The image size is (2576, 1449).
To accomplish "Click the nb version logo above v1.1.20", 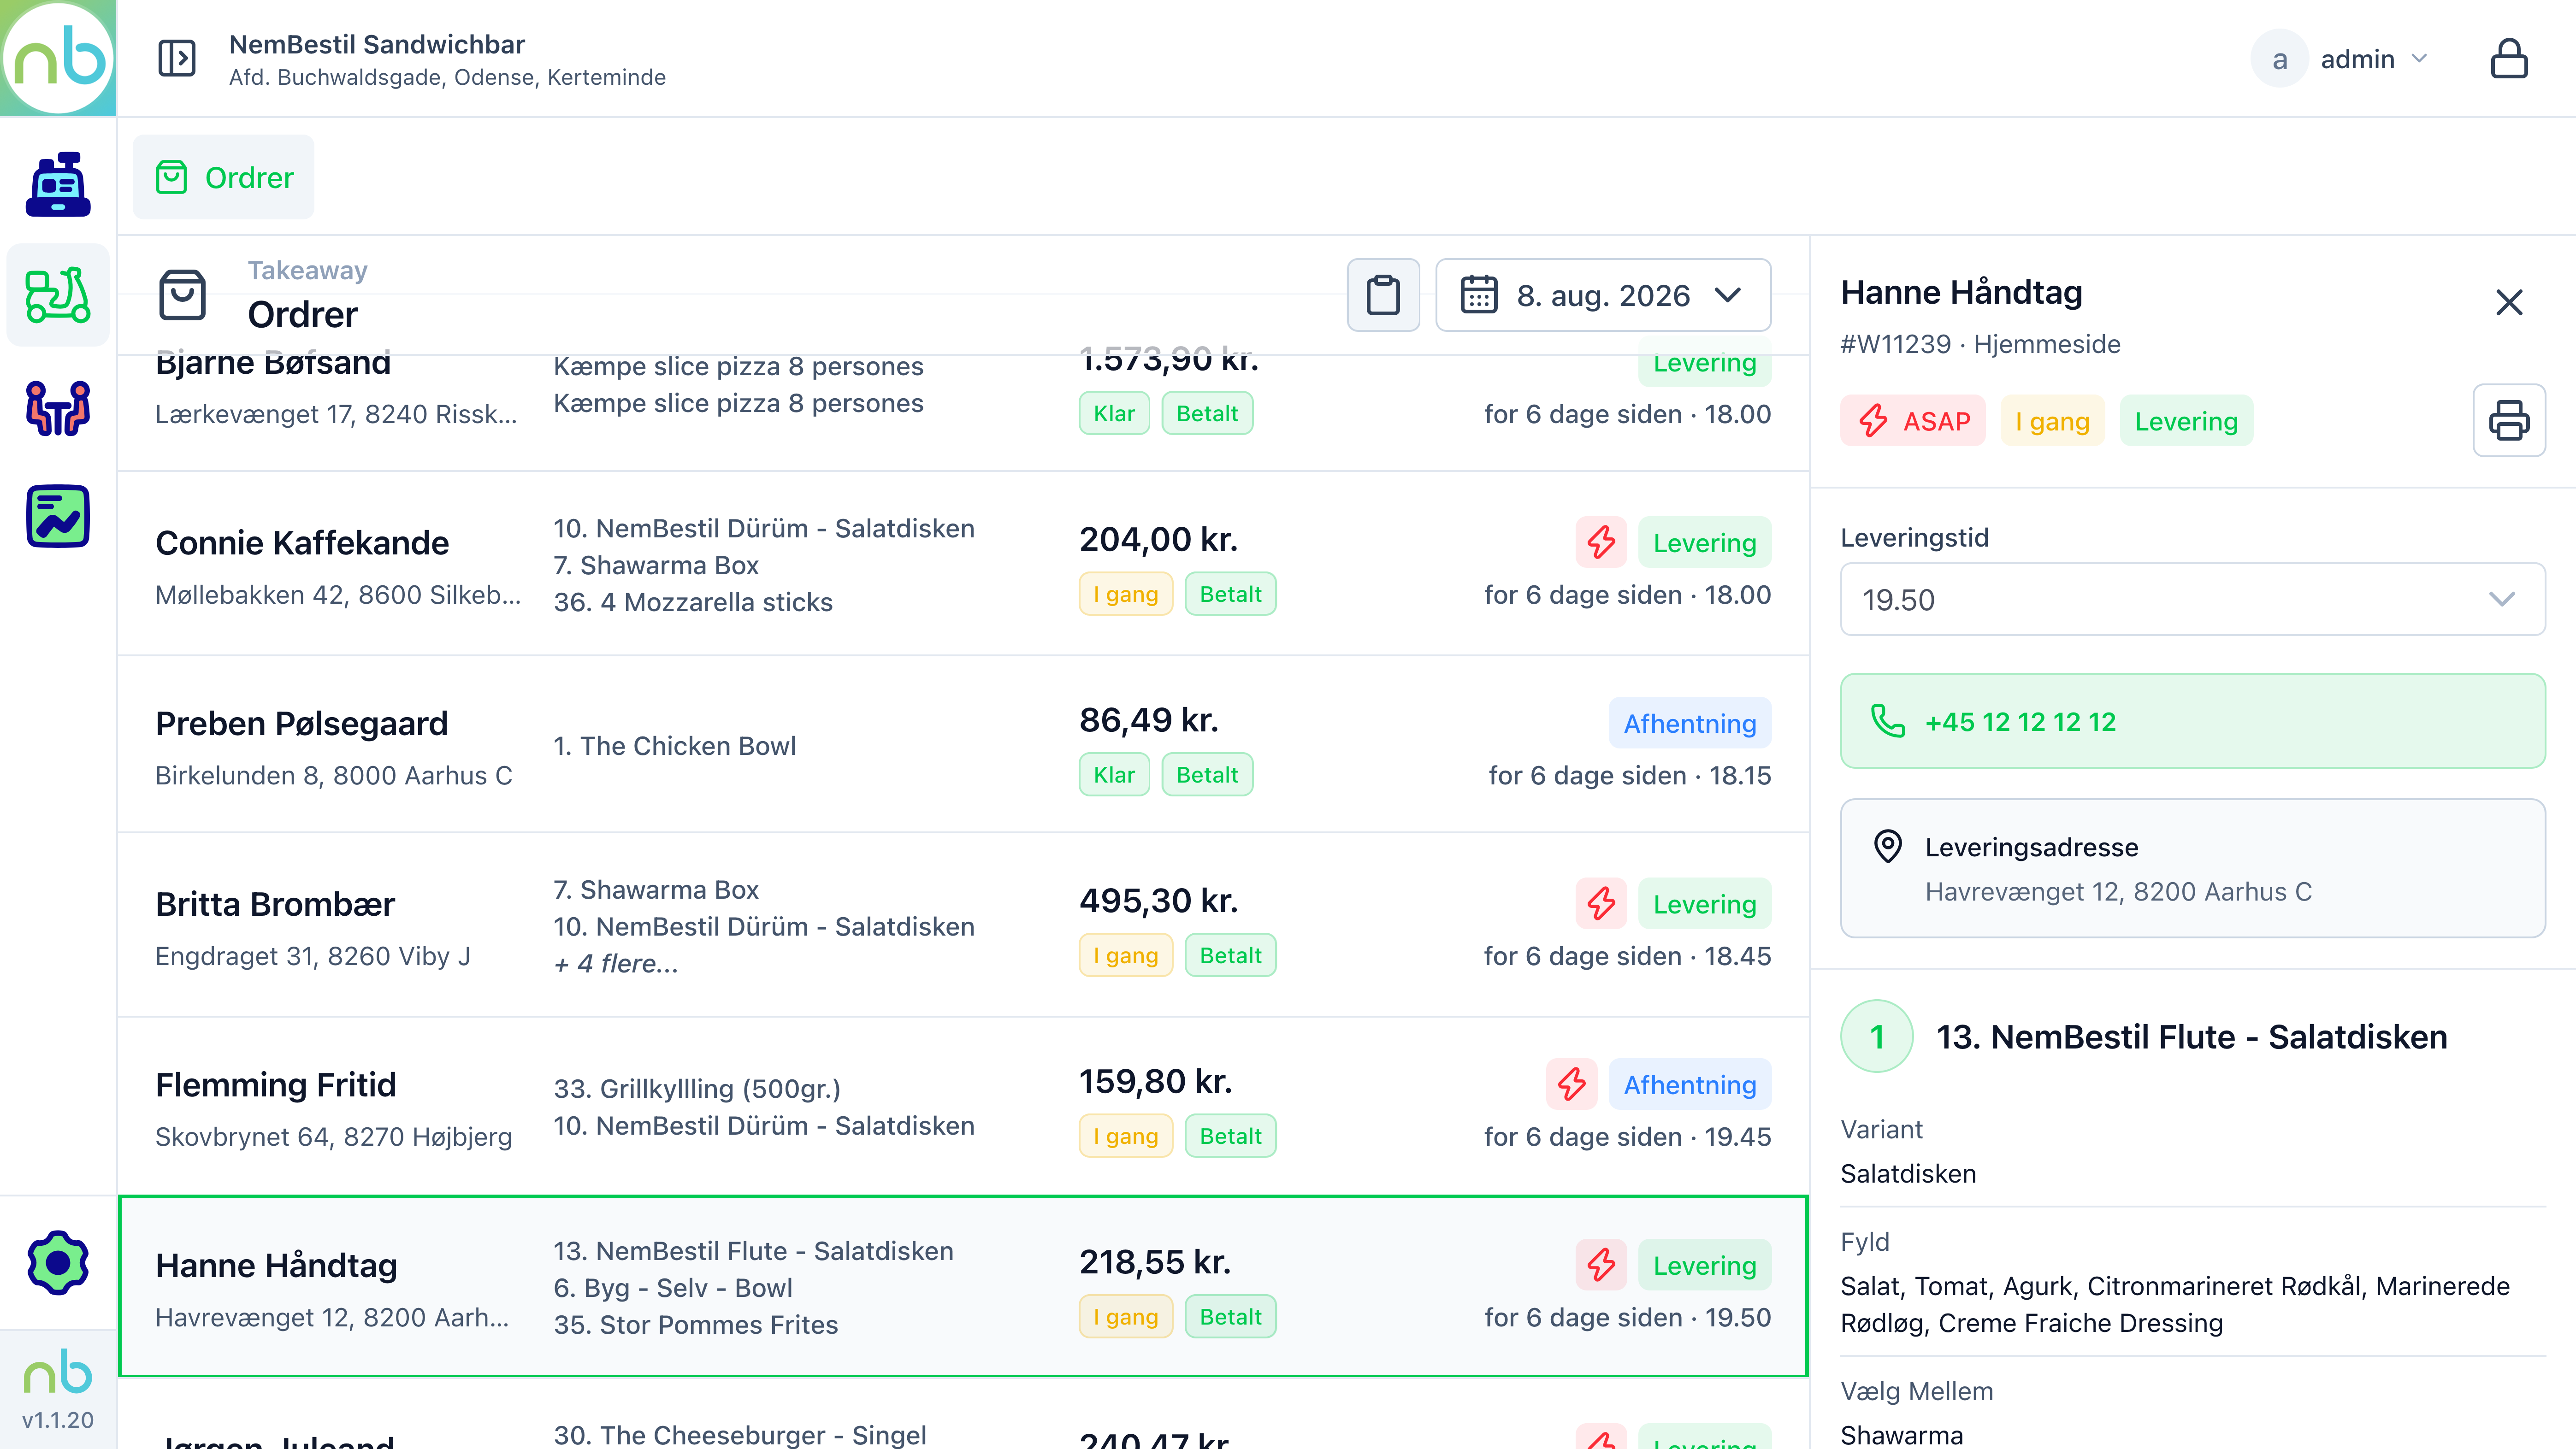I will click(x=58, y=1371).
